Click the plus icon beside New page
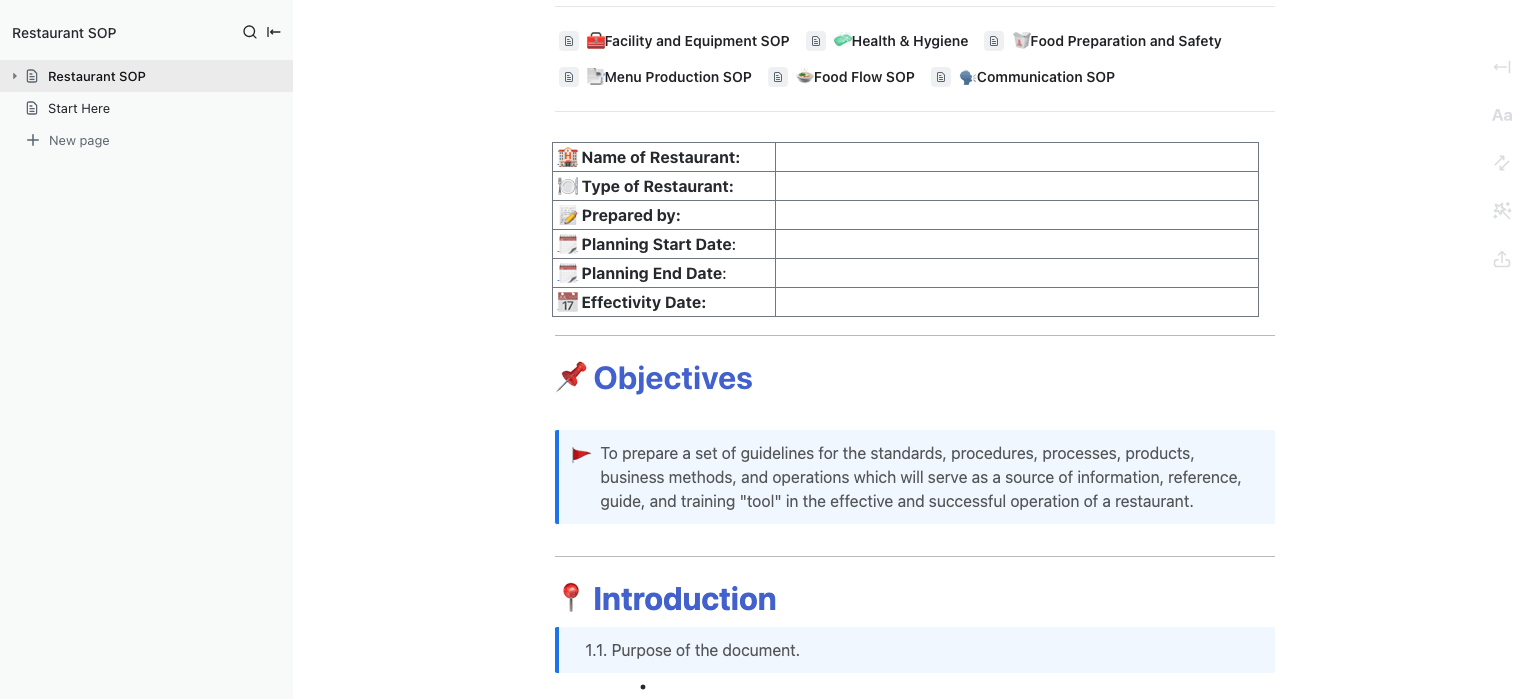Screen dimensions: 1530x699 (x=33, y=140)
